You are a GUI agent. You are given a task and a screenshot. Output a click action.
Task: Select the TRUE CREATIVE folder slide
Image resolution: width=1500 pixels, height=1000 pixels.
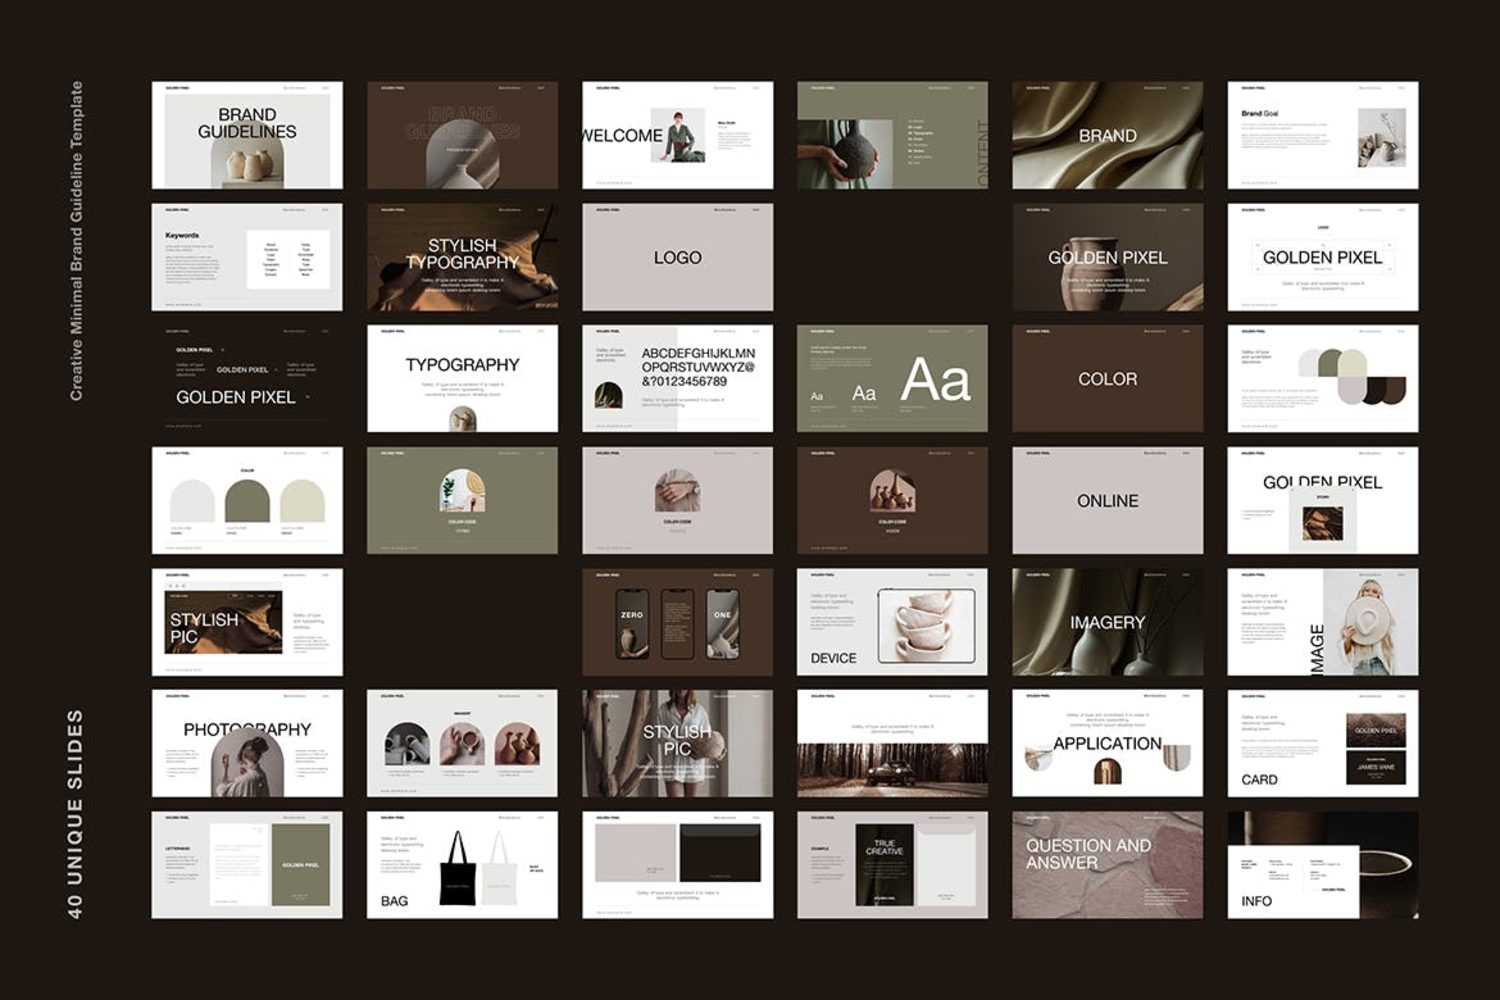pos(892,865)
